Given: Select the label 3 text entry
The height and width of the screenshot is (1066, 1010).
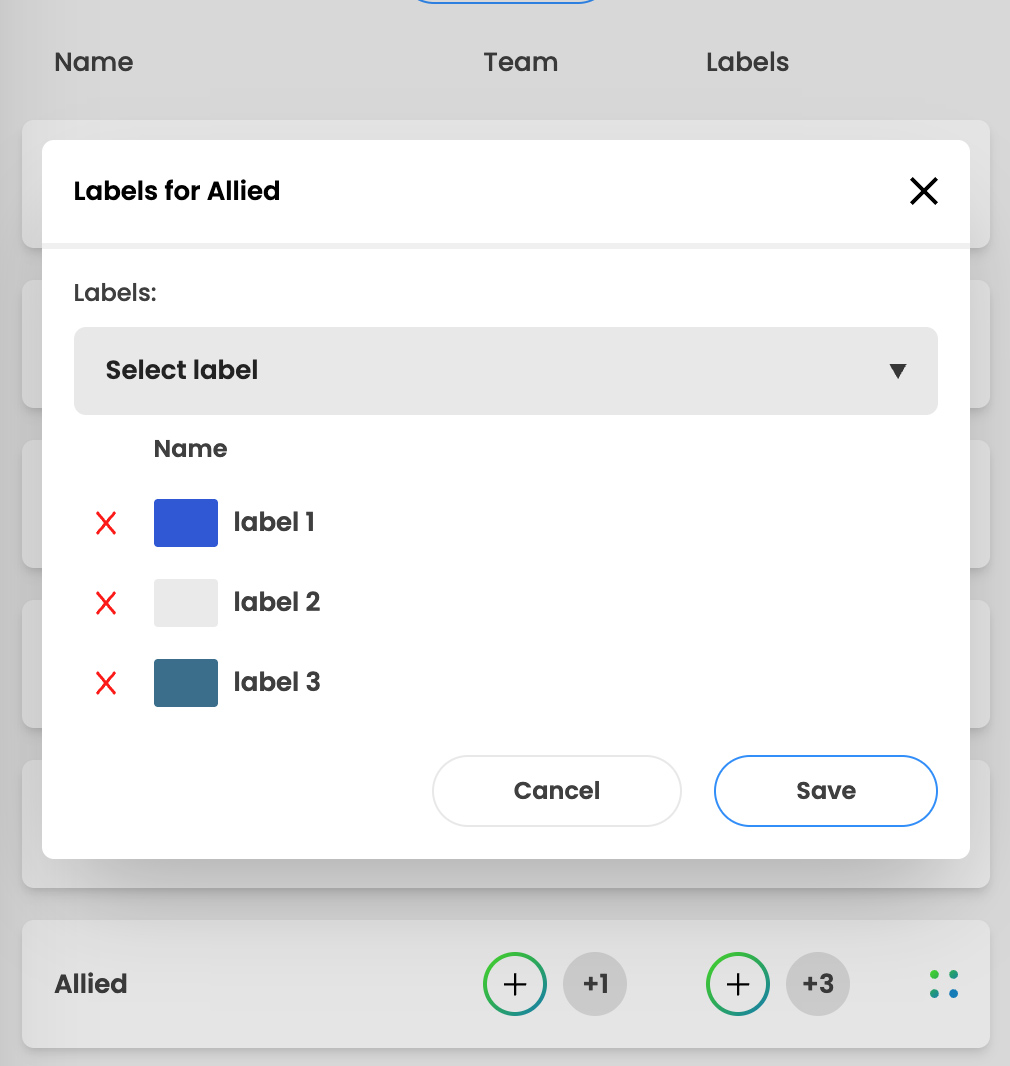Looking at the screenshot, I should tap(277, 682).
